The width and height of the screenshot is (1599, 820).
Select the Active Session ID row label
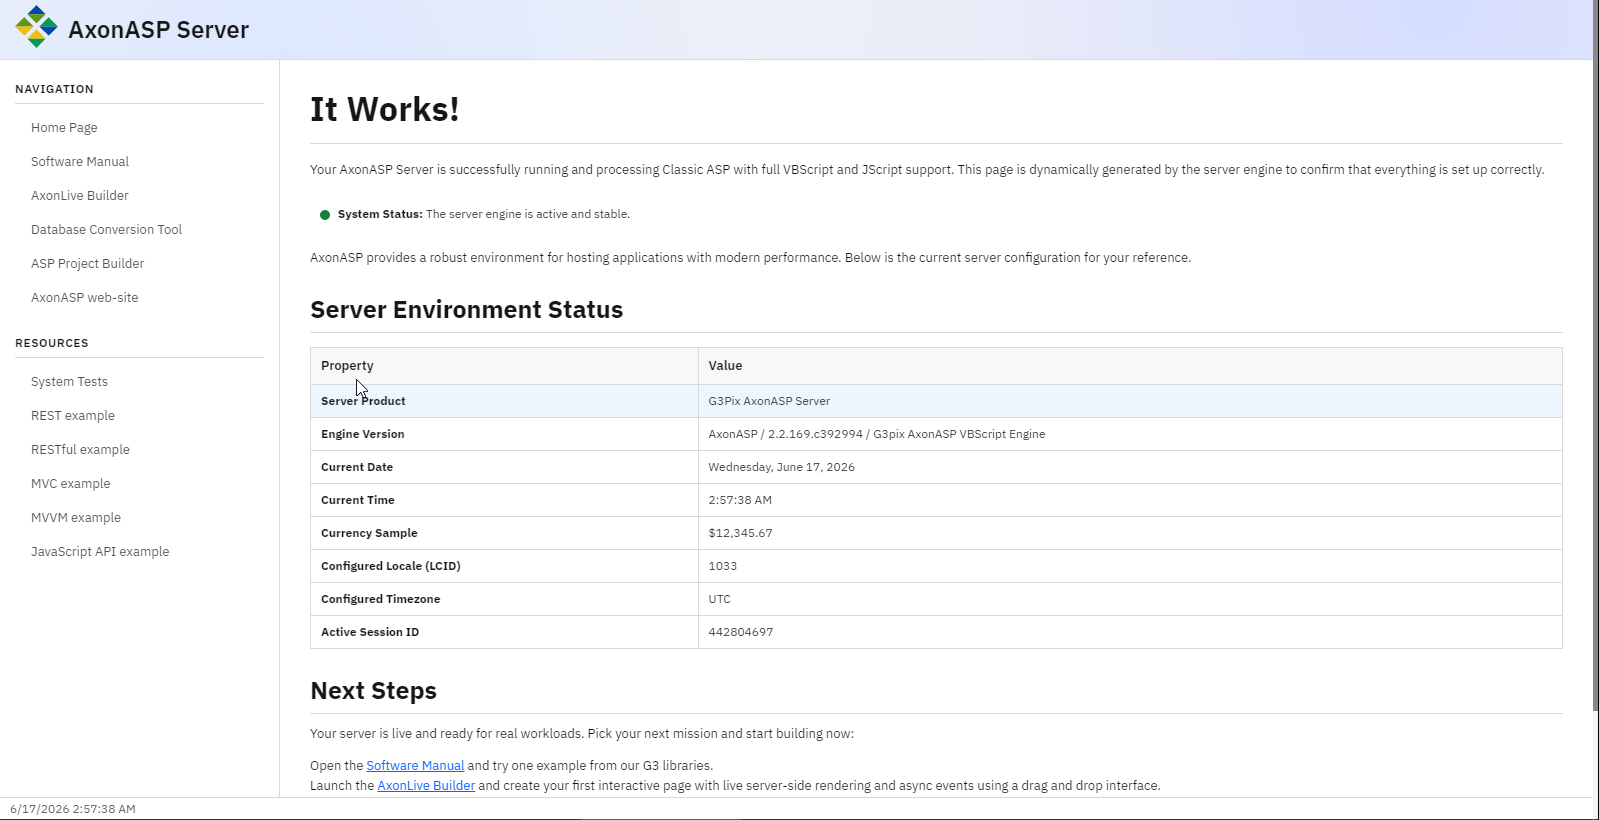click(x=370, y=632)
